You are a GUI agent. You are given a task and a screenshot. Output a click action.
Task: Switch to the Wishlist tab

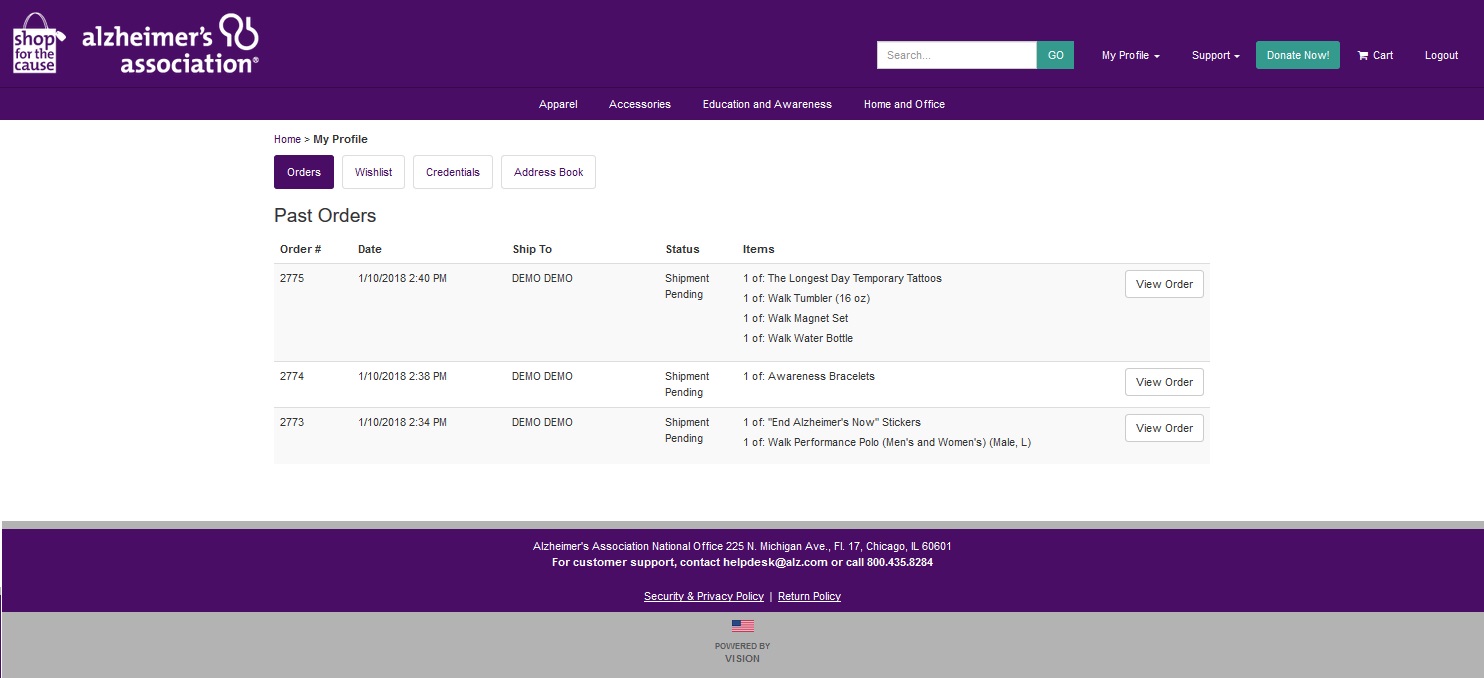tap(373, 172)
